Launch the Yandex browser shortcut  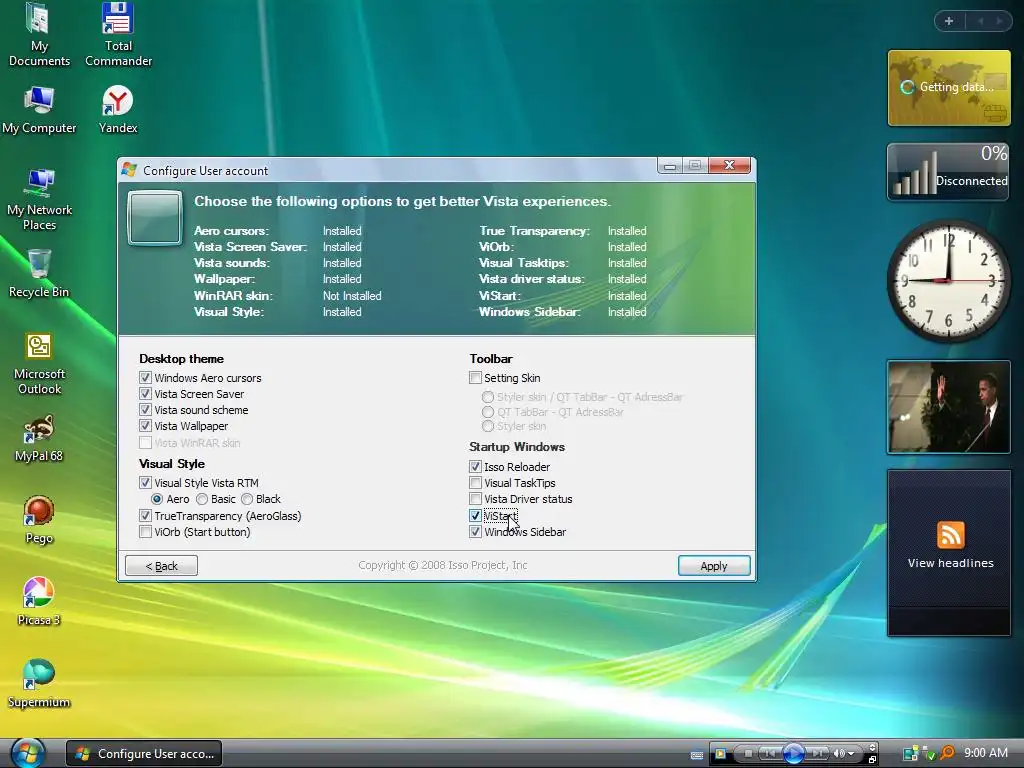(x=118, y=110)
